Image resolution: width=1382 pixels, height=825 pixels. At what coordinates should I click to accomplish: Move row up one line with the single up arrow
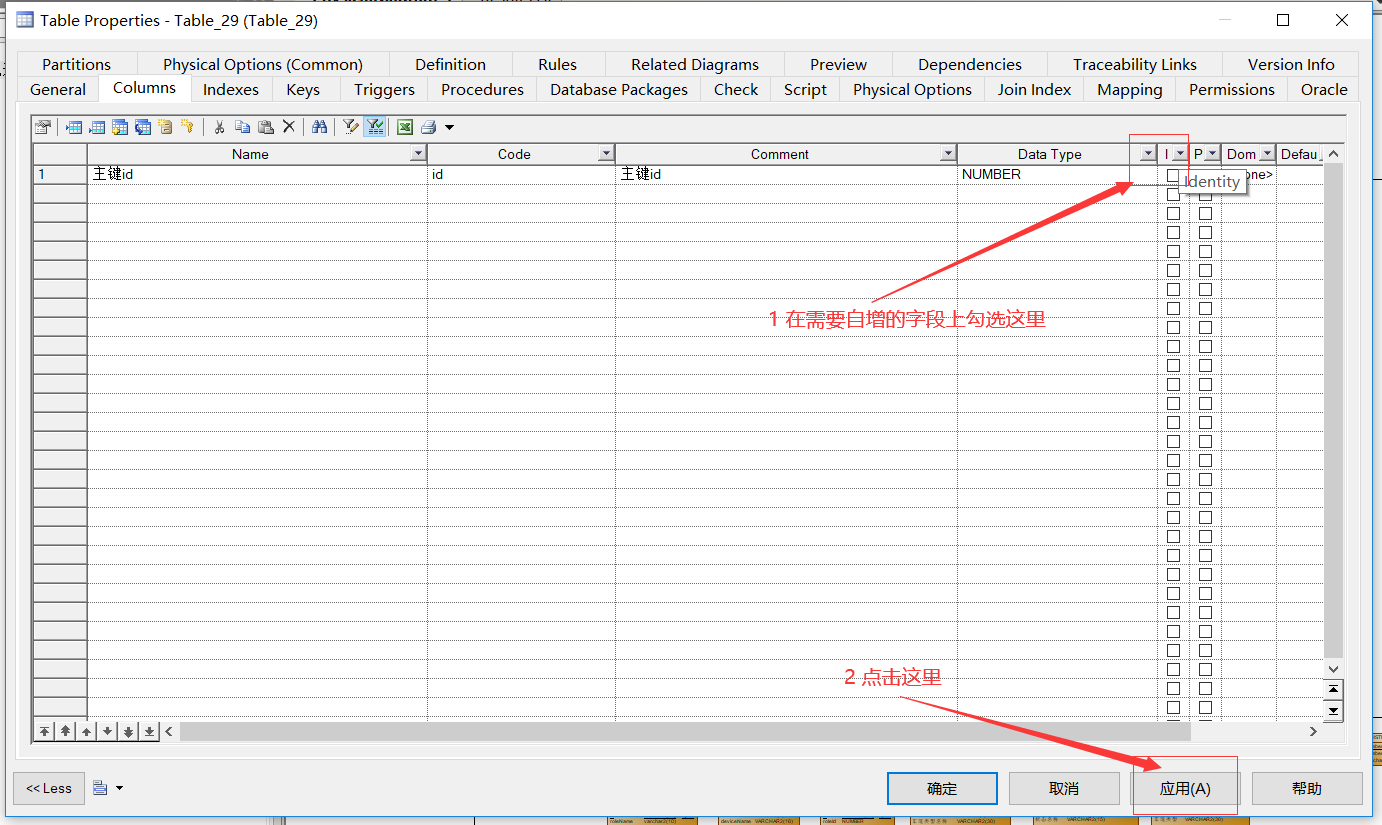tap(87, 732)
